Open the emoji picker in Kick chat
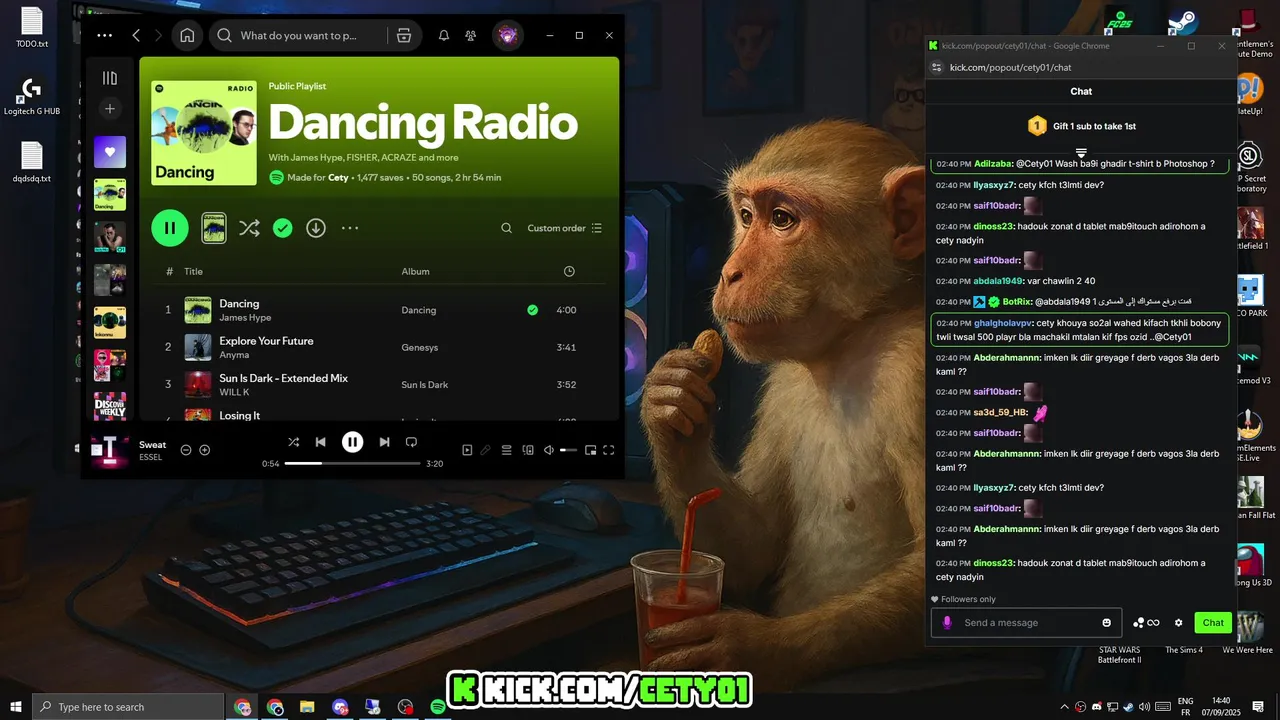 pyautogui.click(x=1106, y=622)
